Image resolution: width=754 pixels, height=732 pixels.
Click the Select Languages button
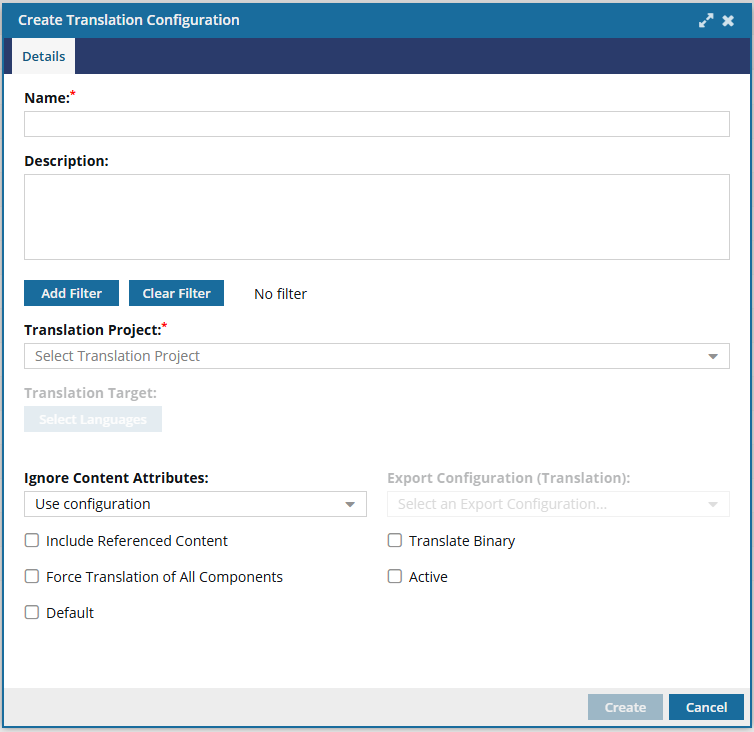(x=93, y=419)
